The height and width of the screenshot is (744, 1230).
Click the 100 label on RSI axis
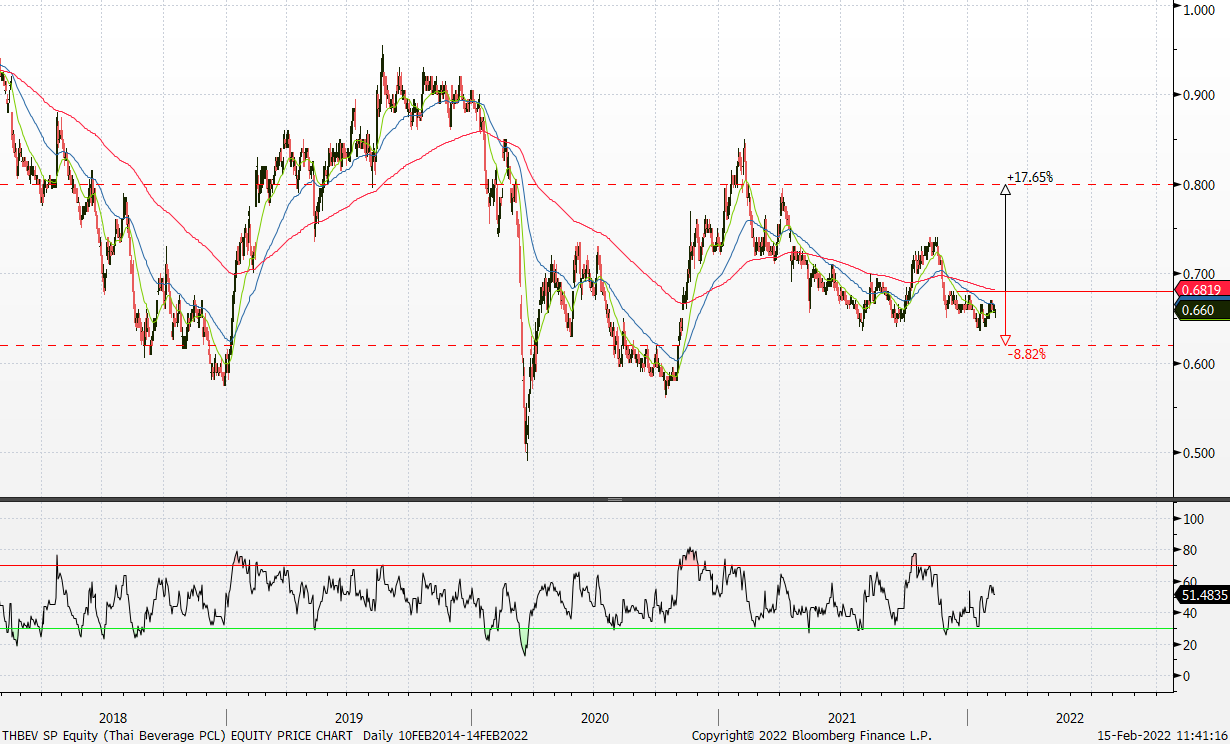pyautogui.click(x=1192, y=519)
